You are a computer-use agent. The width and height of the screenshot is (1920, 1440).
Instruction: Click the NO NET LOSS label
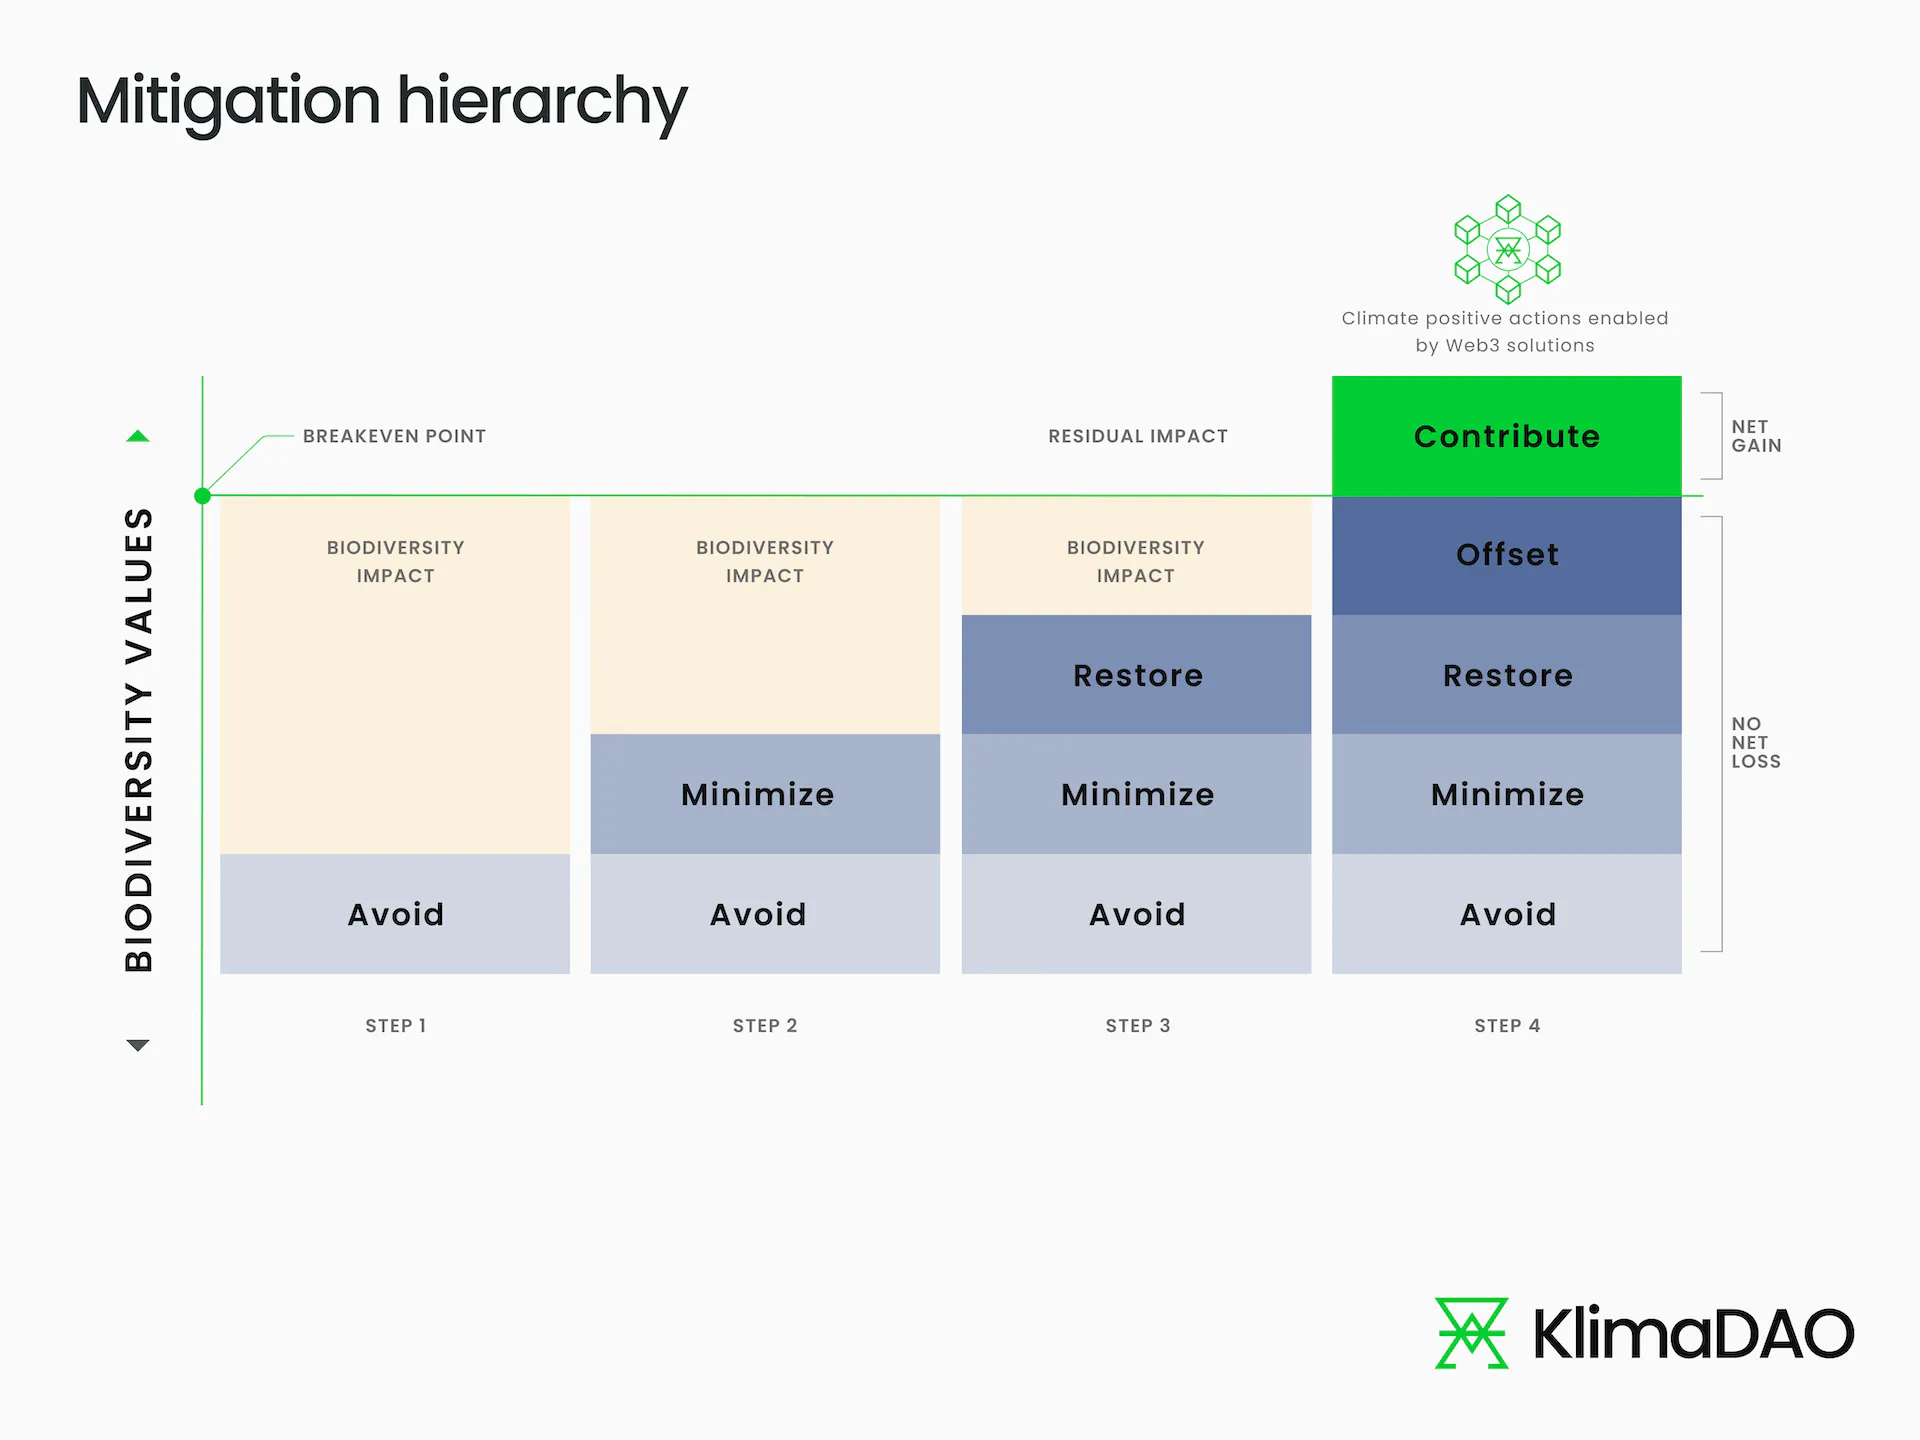click(1756, 742)
